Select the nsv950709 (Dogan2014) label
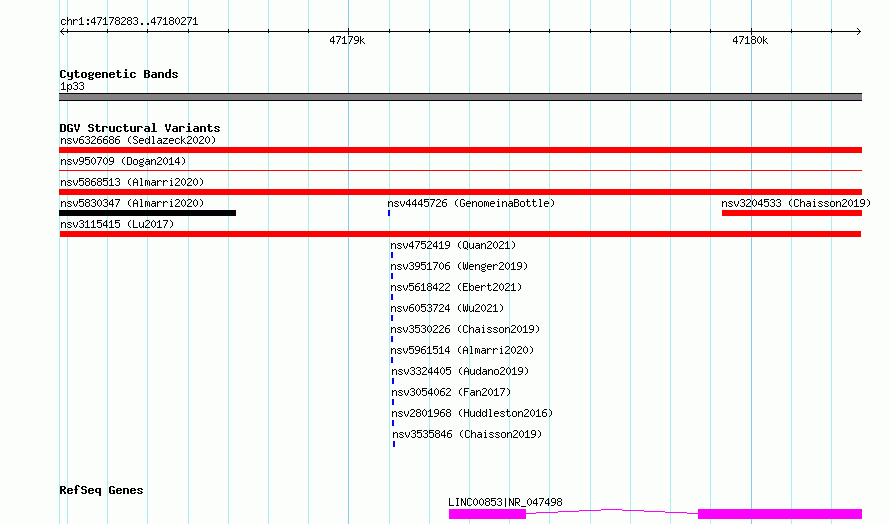 tap(123, 161)
